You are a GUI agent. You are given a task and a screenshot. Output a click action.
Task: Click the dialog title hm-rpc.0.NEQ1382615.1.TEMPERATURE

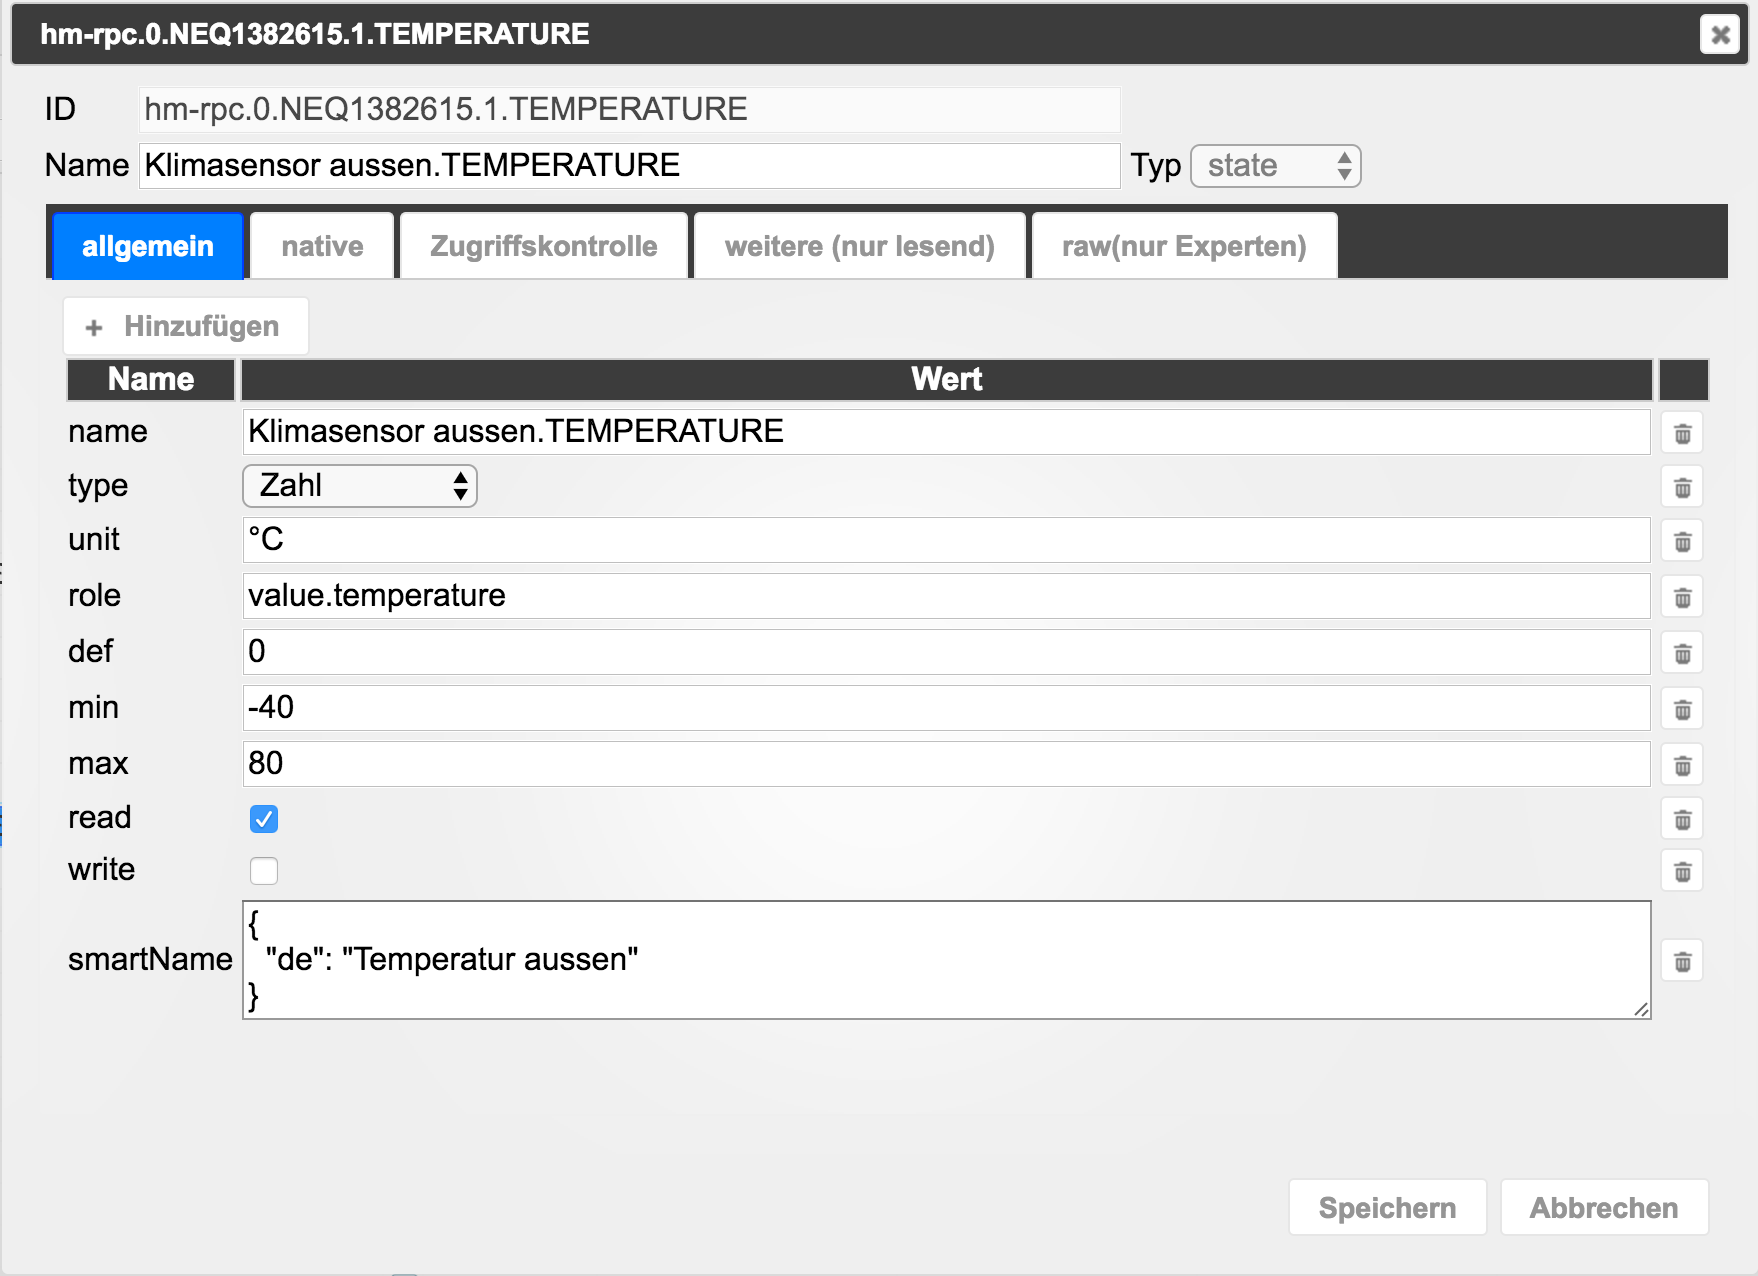pyautogui.click(x=315, y=35)
